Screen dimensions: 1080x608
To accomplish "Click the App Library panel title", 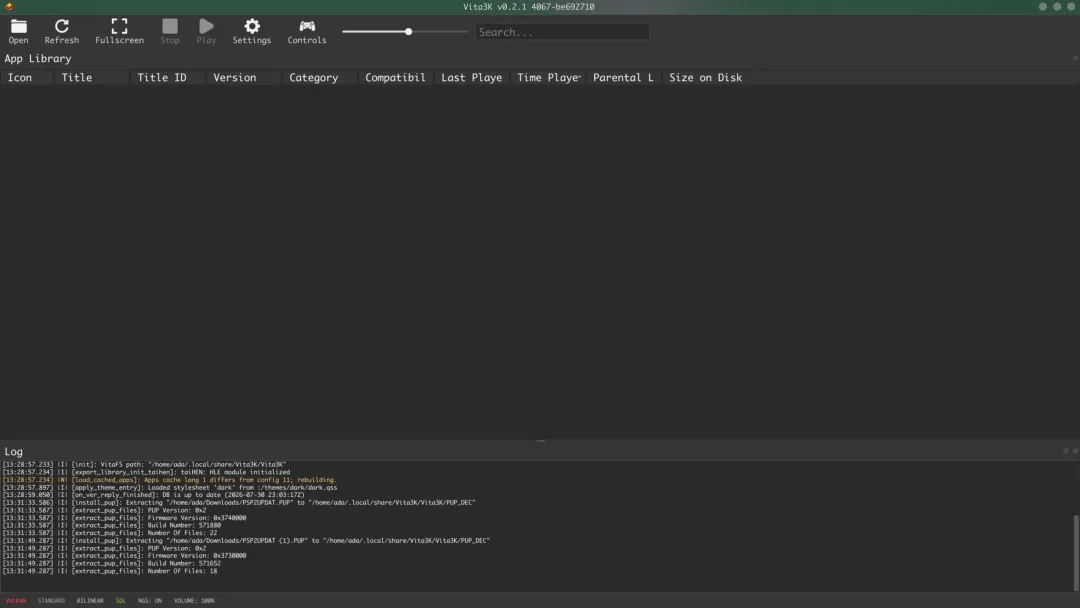I will click(x=38, y=59).
